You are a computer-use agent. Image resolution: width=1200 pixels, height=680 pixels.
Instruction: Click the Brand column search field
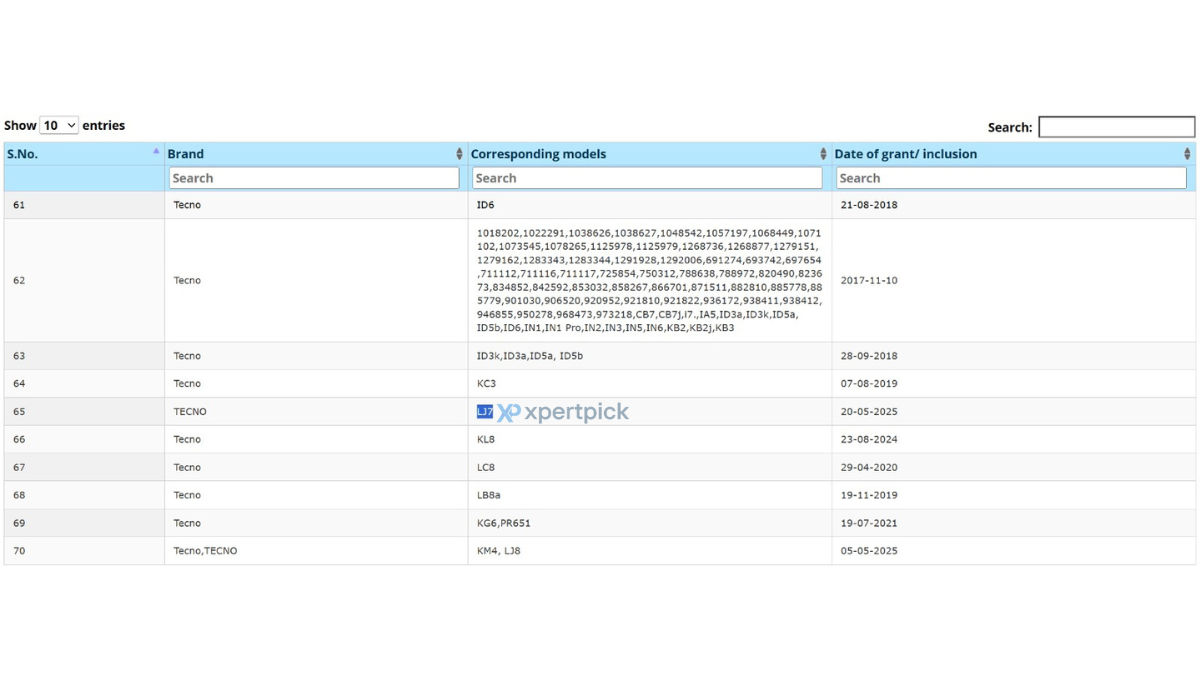pos(314,178)
